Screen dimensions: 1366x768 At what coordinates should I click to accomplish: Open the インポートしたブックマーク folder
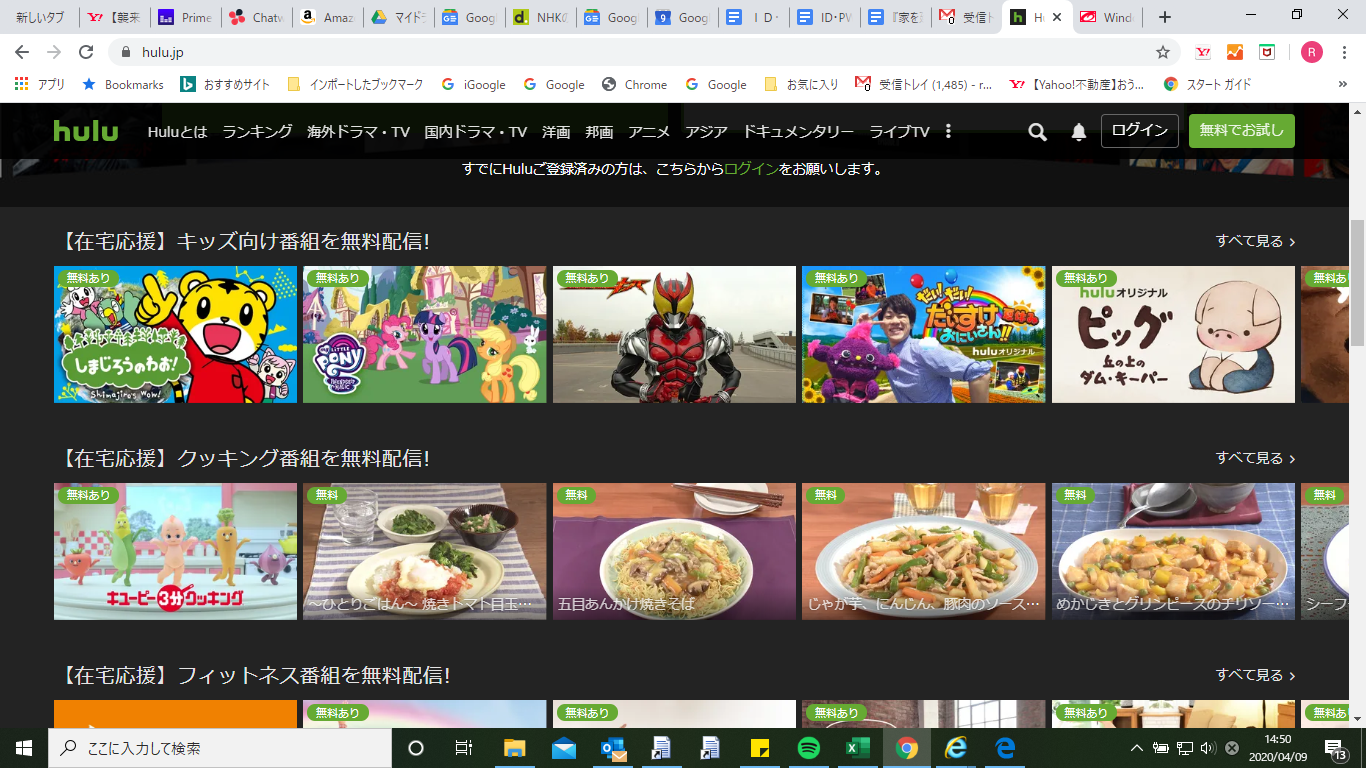point(355,85)
